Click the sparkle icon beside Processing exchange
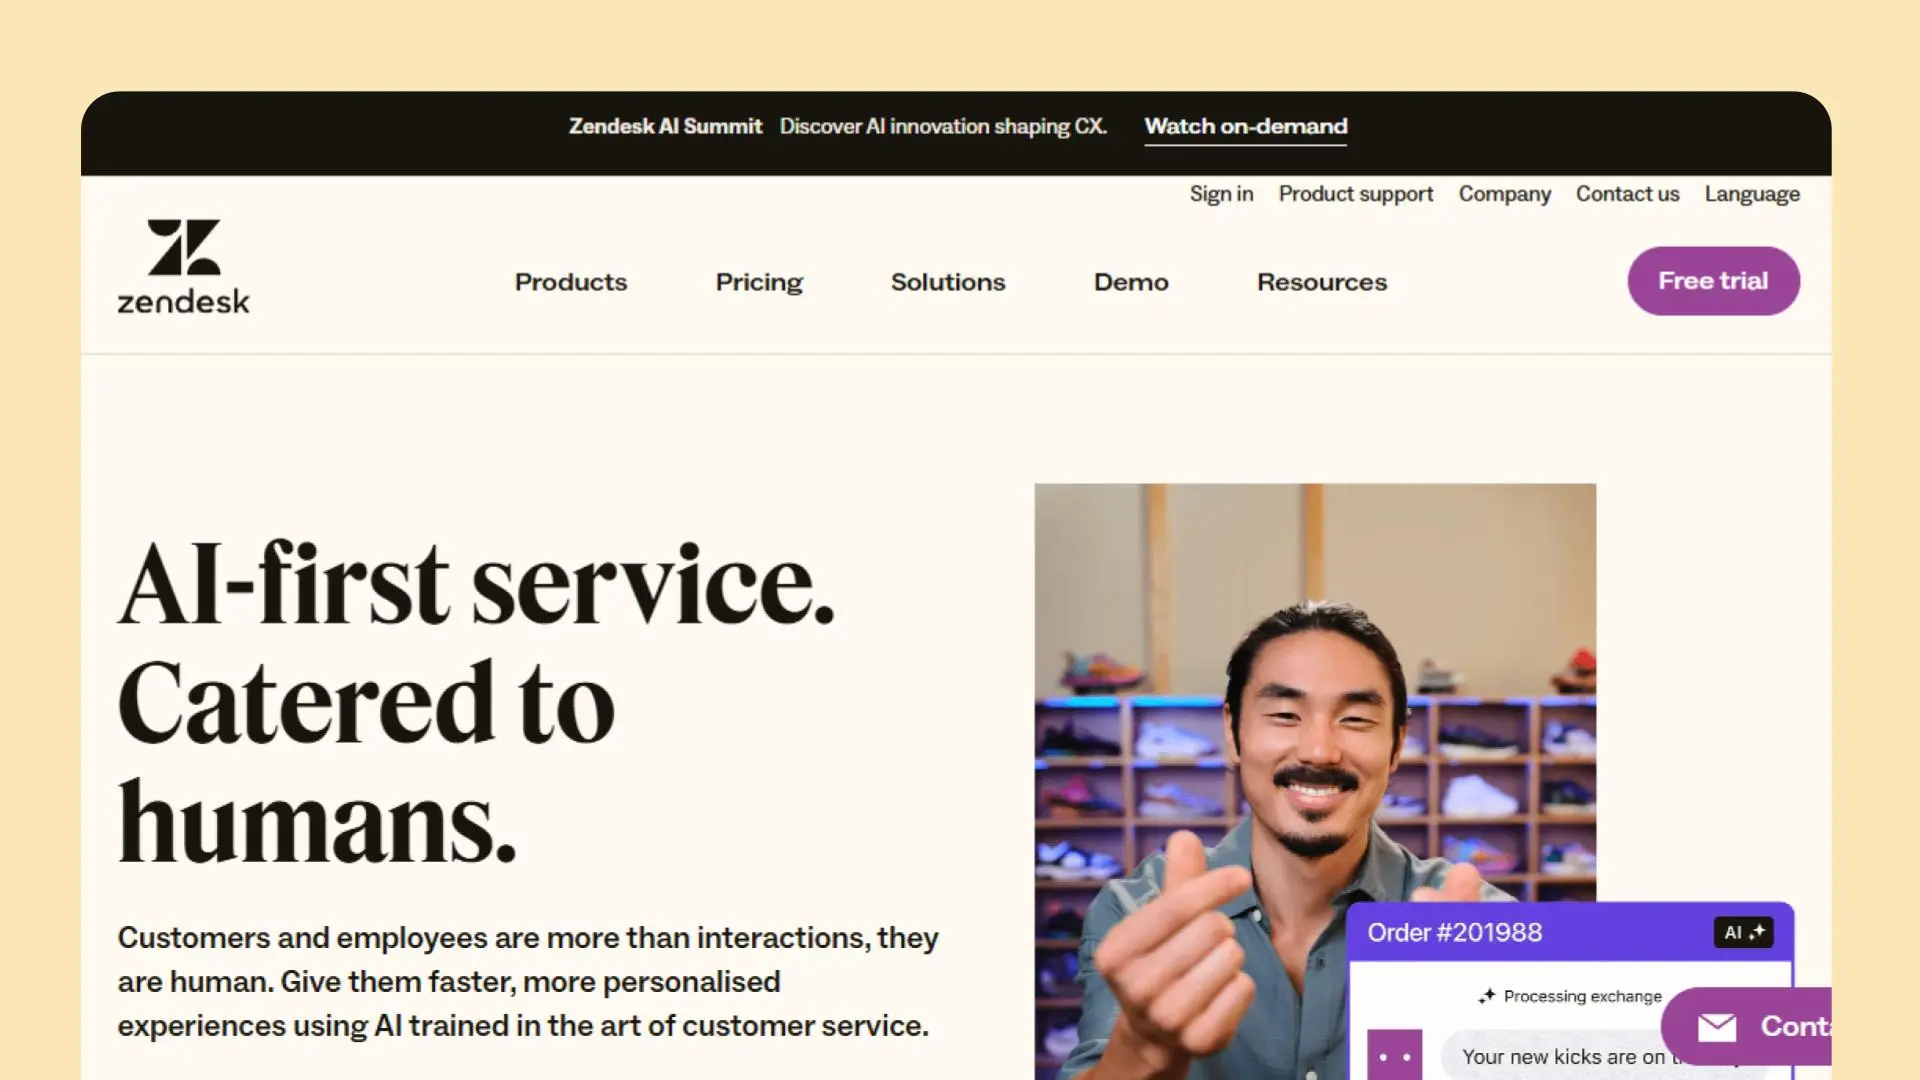 1487,996
